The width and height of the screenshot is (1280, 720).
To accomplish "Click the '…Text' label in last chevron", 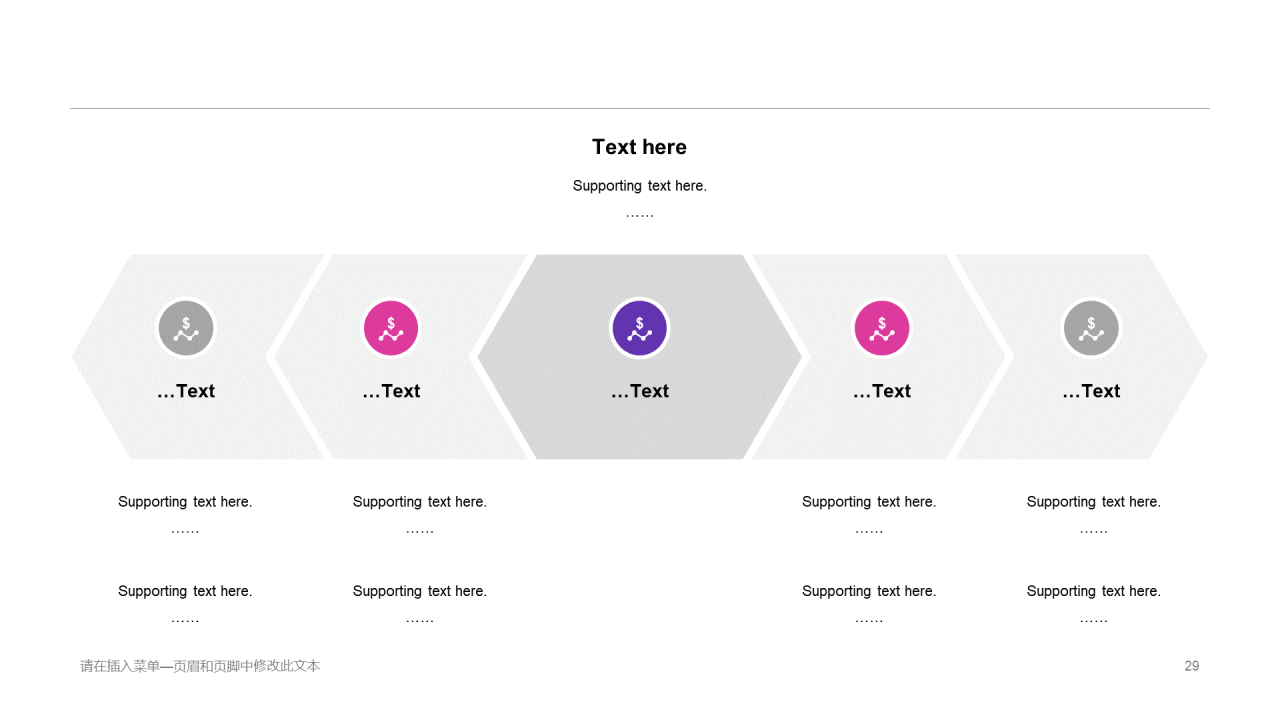I will pos(1091,391).
